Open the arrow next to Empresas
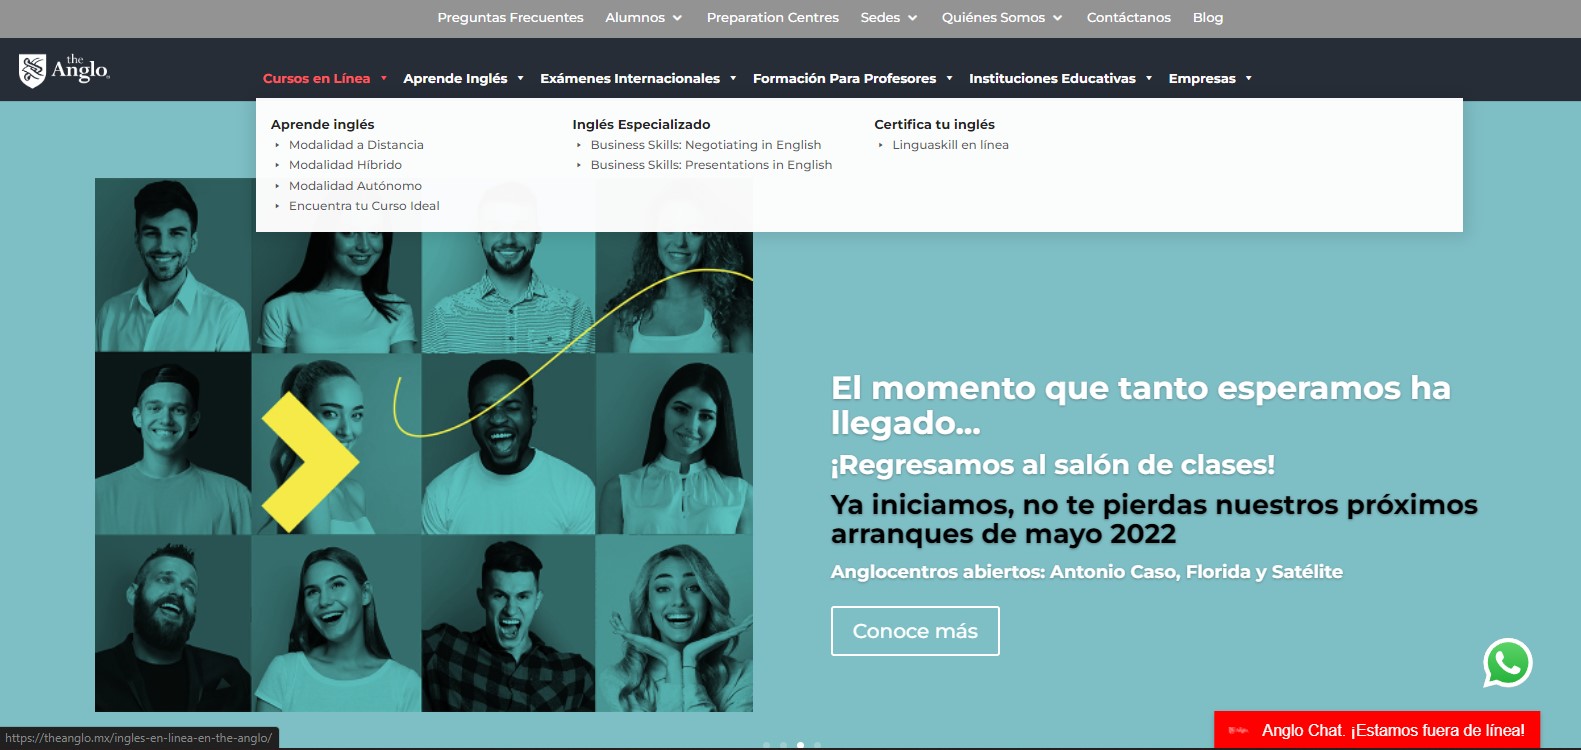The image size is (1581, 750). (1249, 78)
